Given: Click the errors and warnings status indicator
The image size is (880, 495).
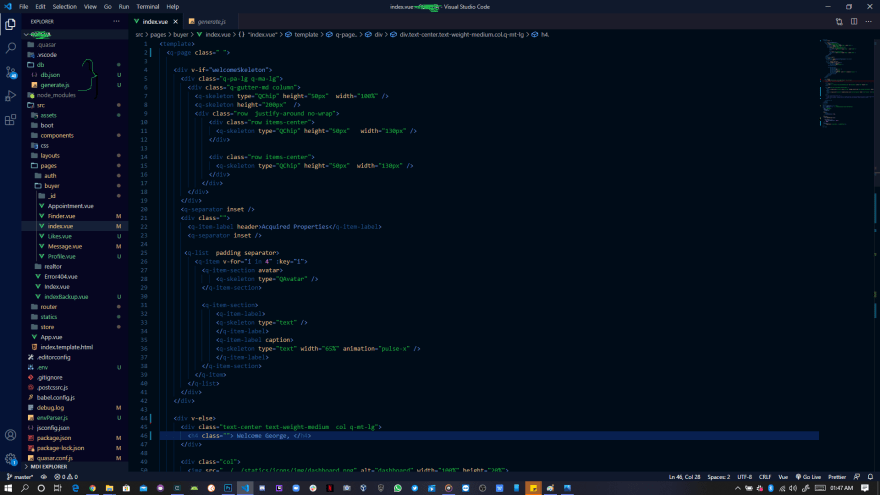Looking at the screenshot, I should pyautogui.click(x=66, y=476).
